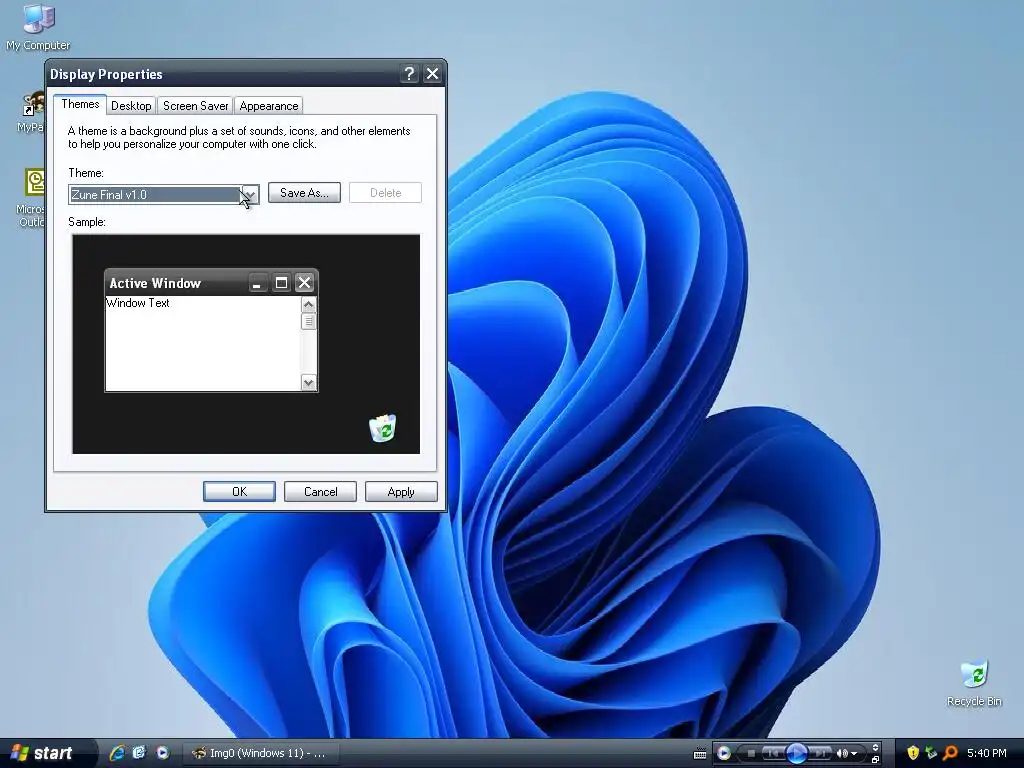The image size is (1024, 768).
Task: Click the Safely Remove Hardware tray icon
Action: [x=931, y=753]
